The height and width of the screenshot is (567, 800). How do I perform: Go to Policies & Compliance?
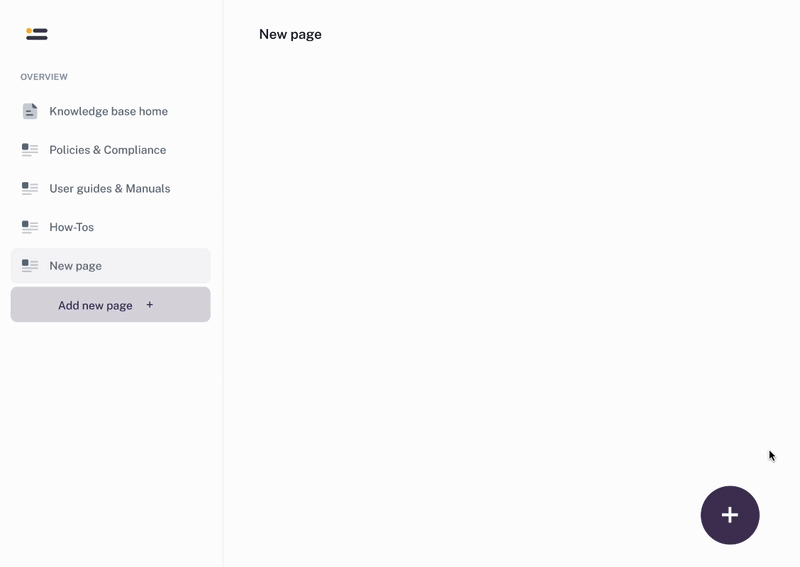click(x=107, y=150)
